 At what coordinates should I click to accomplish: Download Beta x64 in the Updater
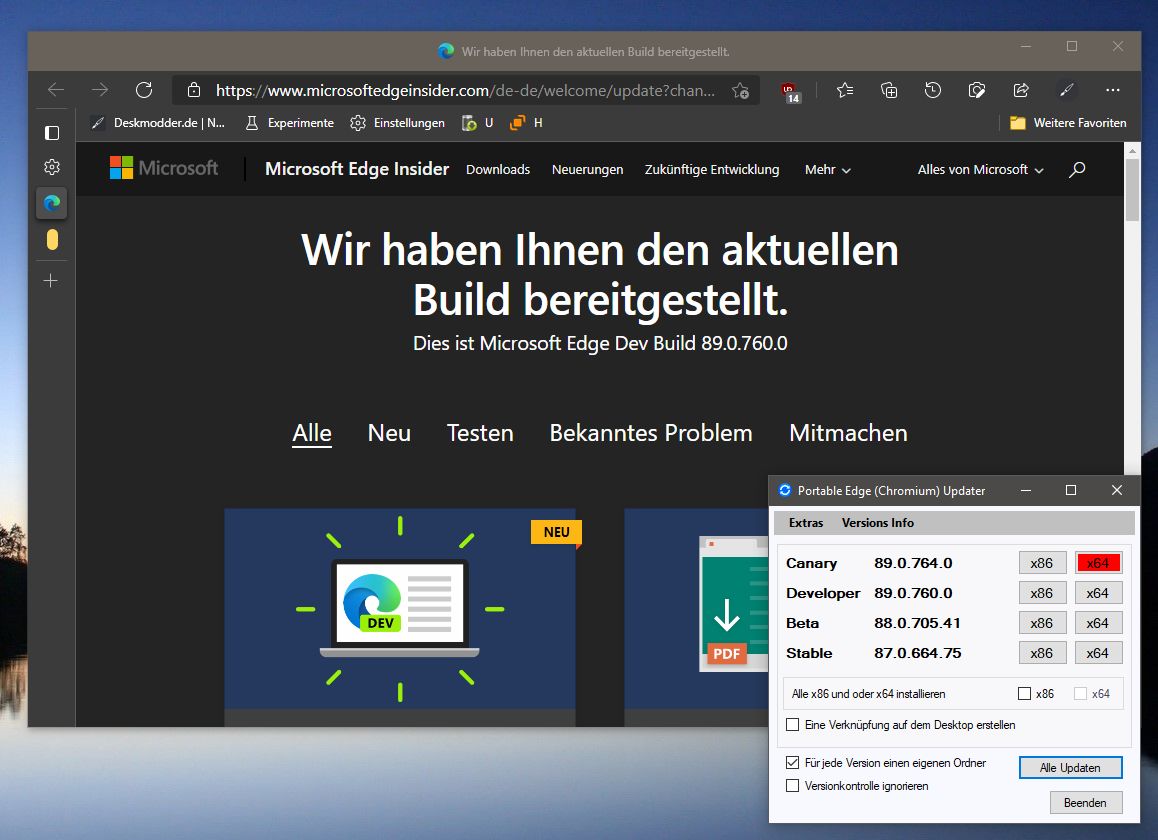point(1098,623)
